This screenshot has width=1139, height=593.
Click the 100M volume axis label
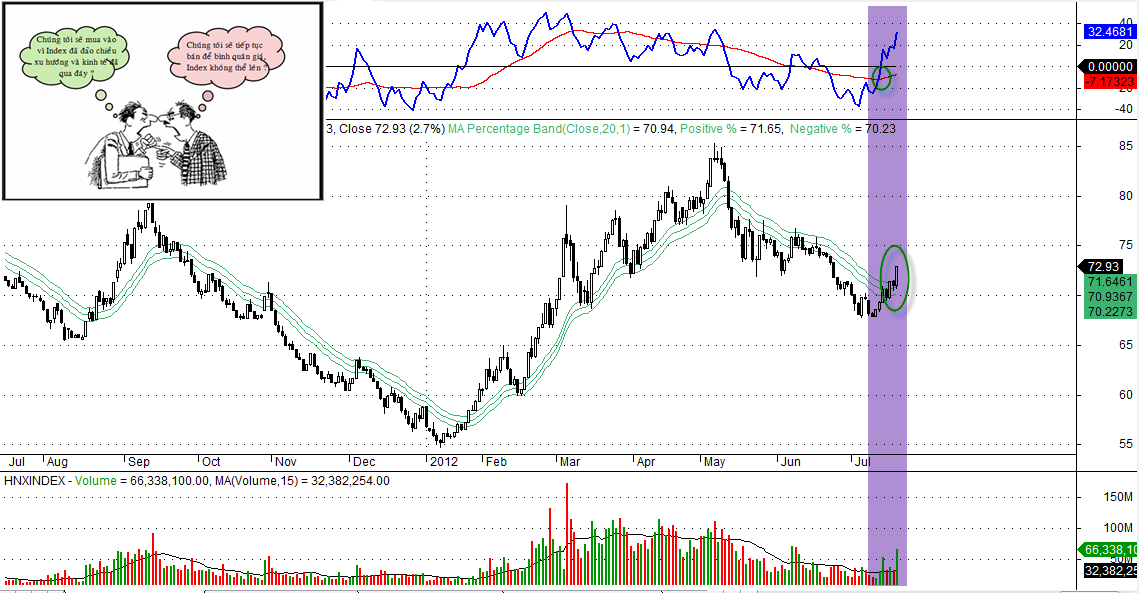[1118, 528]
